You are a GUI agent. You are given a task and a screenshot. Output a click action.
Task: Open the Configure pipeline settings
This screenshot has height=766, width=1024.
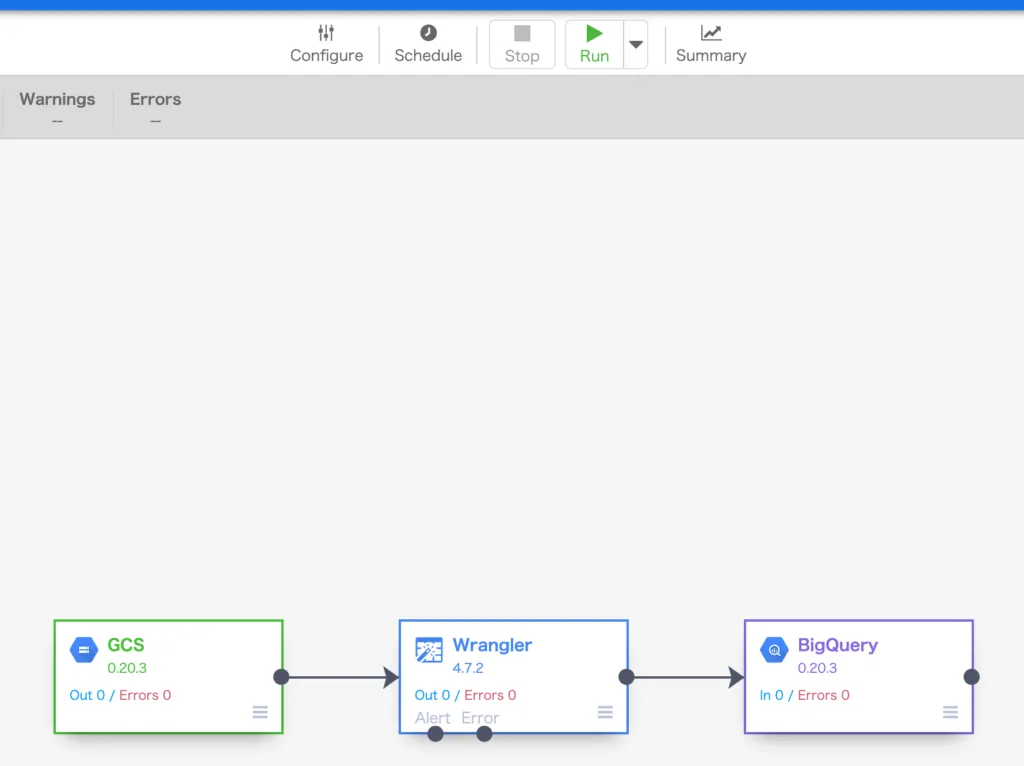tap(326, 44)
